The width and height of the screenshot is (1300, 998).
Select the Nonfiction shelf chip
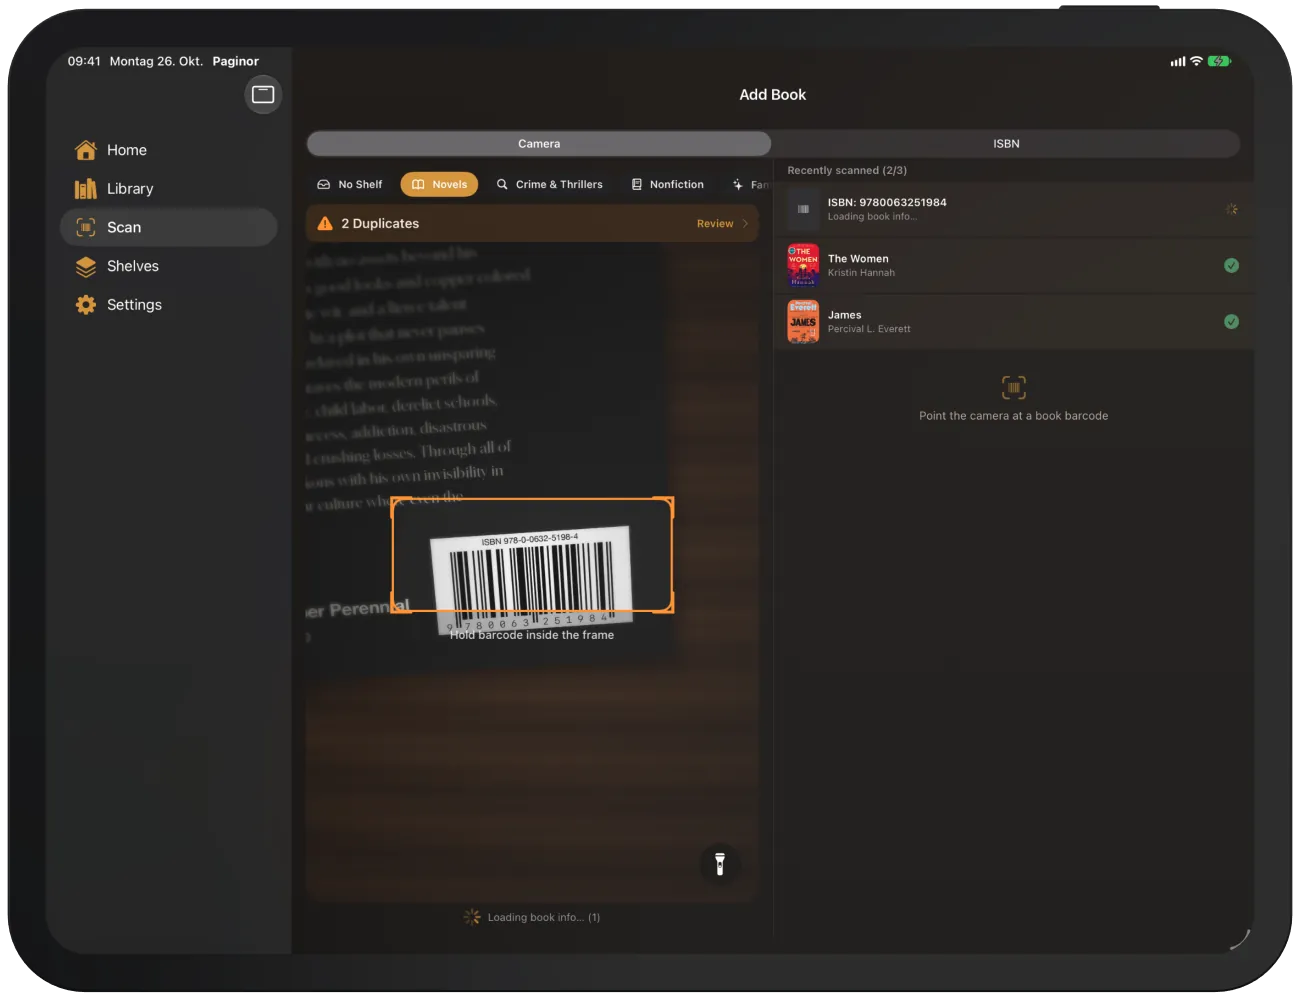667,185
